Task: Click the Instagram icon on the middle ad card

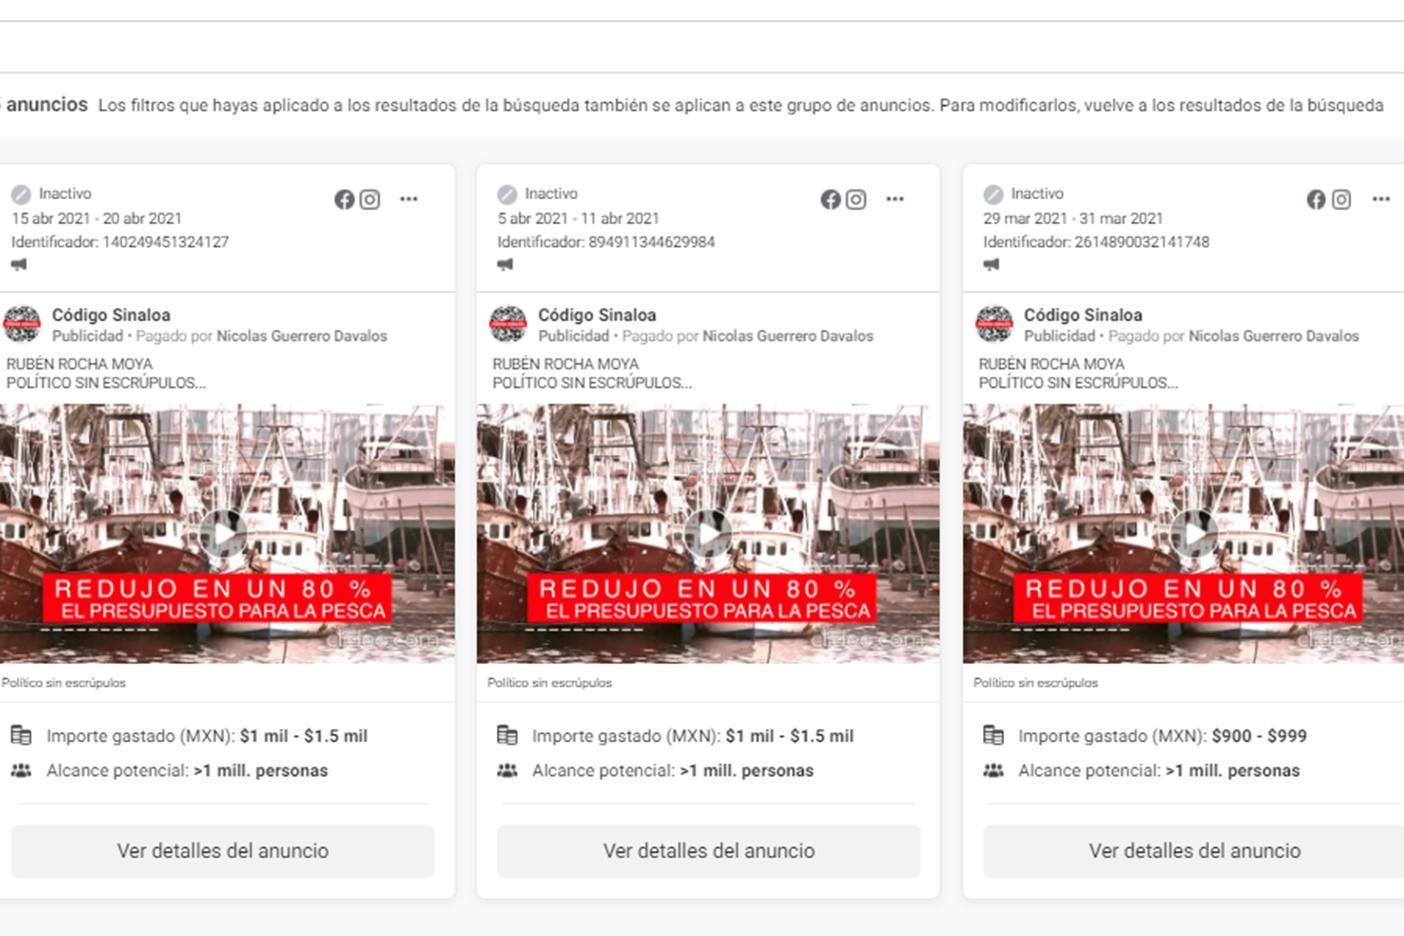Action: tap(856, 199)
